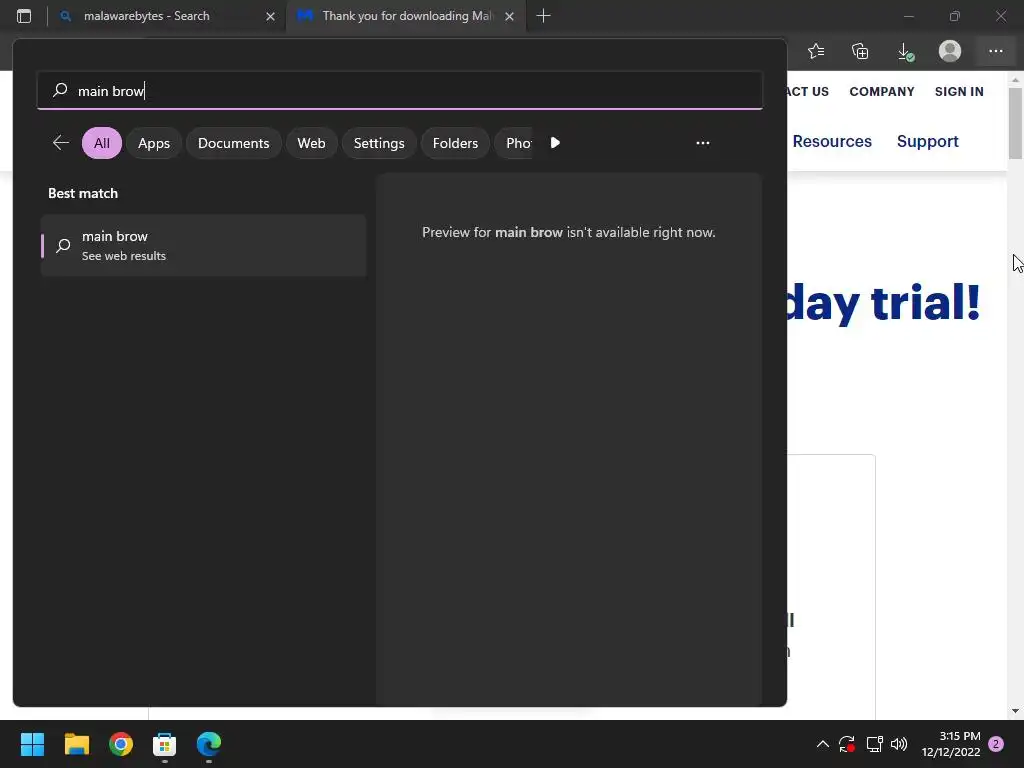Open the Resources menu on the website
The image size is (1024, 768).
point(832,141)
